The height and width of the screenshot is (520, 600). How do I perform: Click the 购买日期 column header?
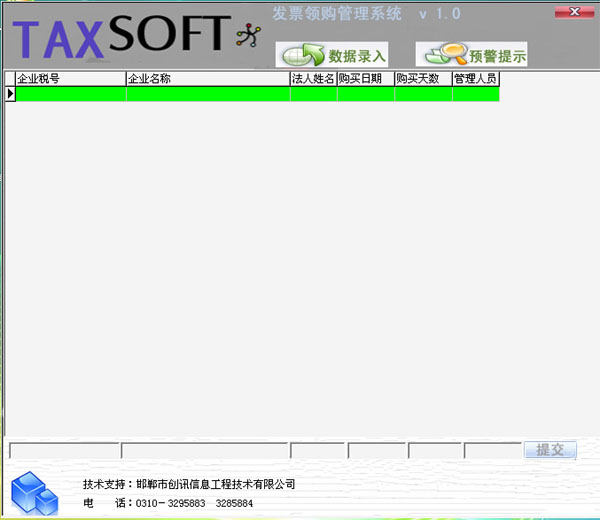click(365, 78)
